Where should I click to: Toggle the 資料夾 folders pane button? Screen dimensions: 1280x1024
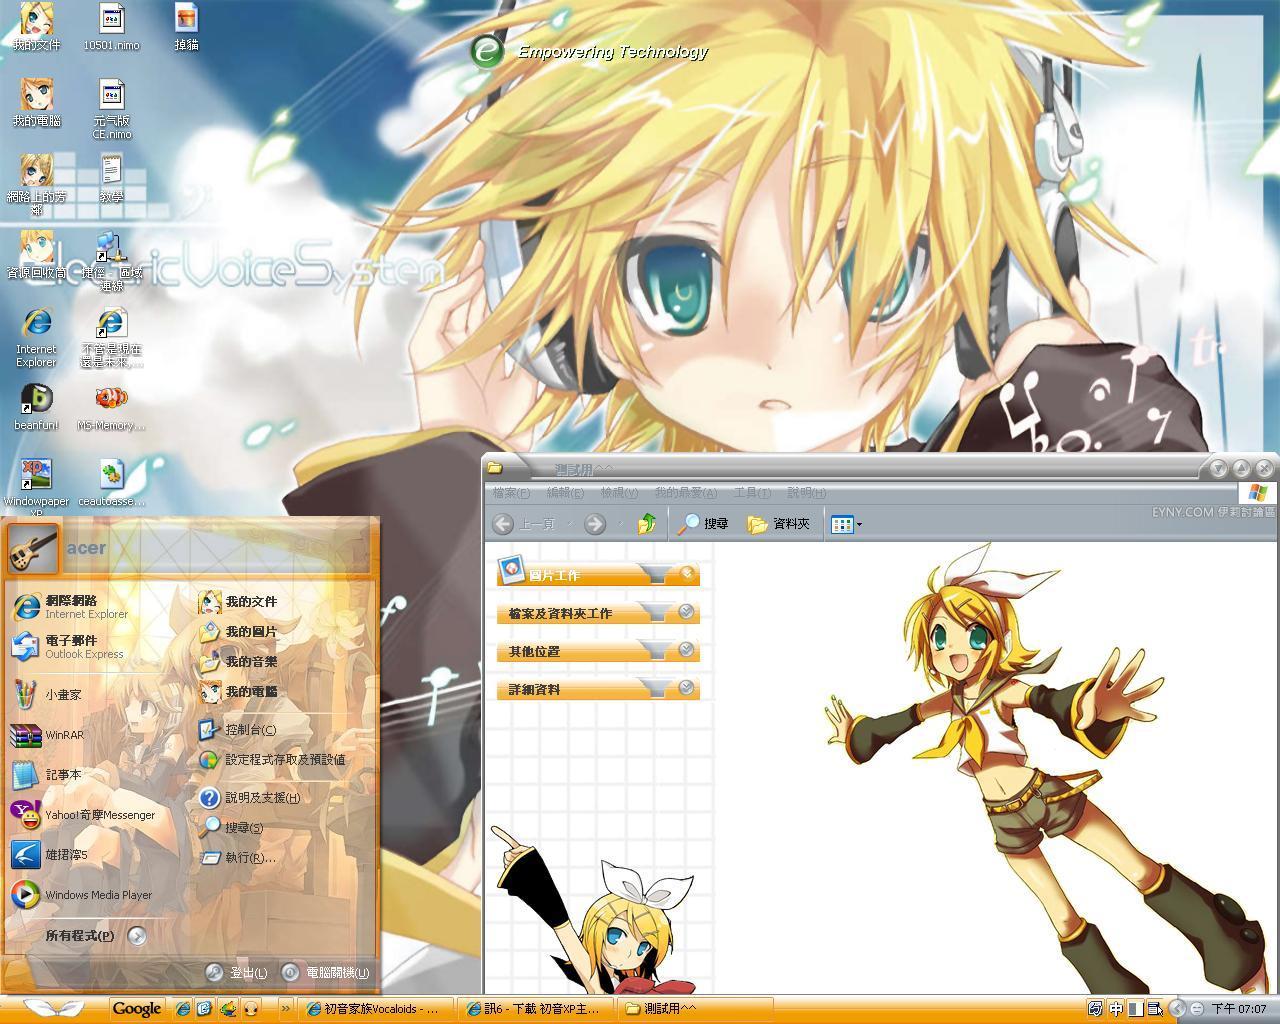click(x=778, y=523)
